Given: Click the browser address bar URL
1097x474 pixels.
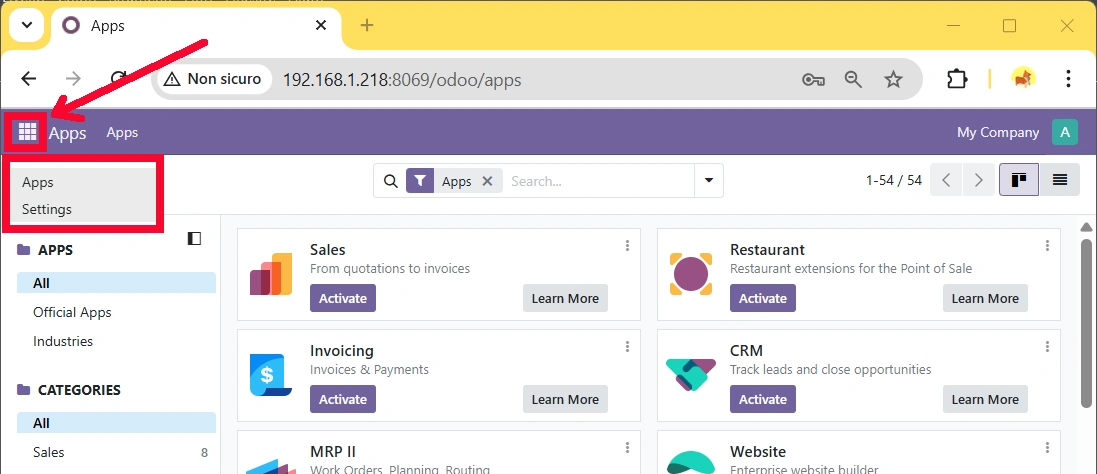Looking at the screenshot, I should click(x=402, y=80).
